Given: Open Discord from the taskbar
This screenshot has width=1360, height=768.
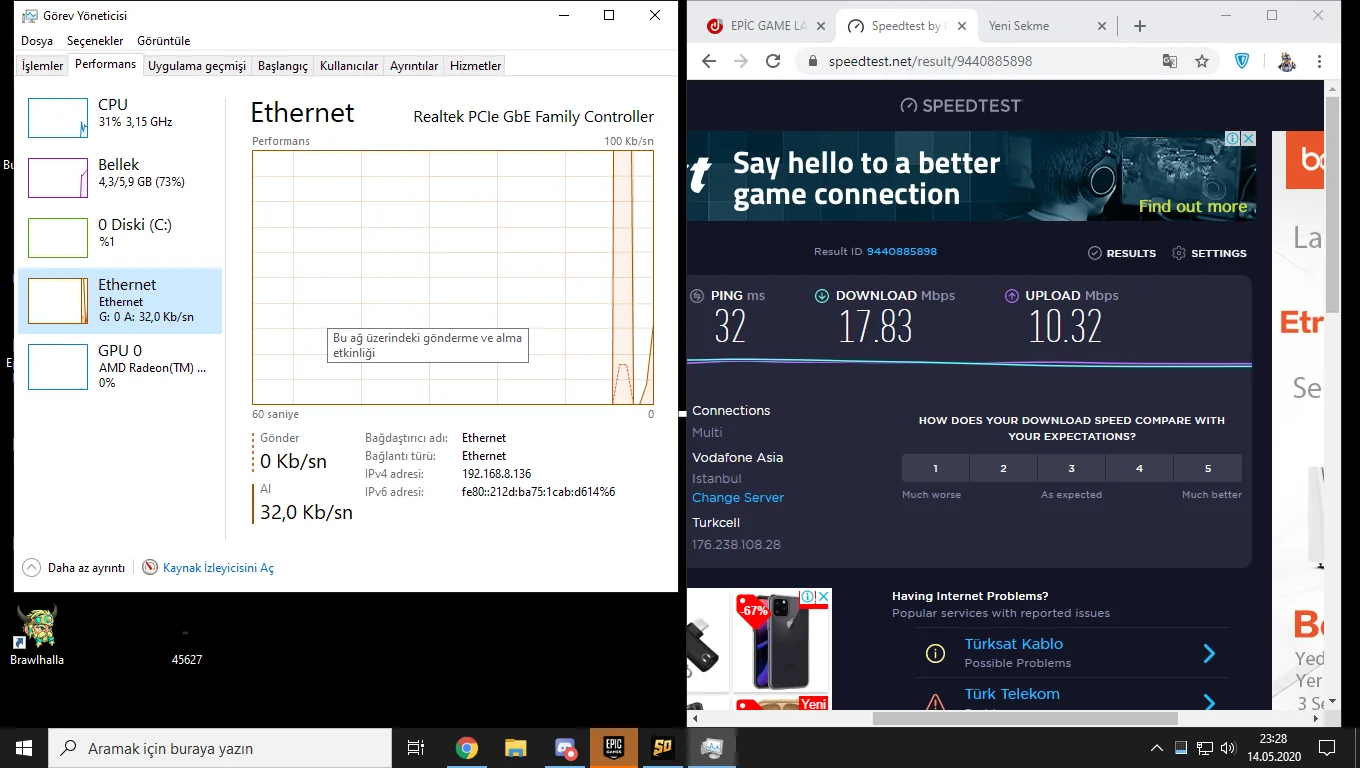Looking at the screenshot, I should [565, 748].
